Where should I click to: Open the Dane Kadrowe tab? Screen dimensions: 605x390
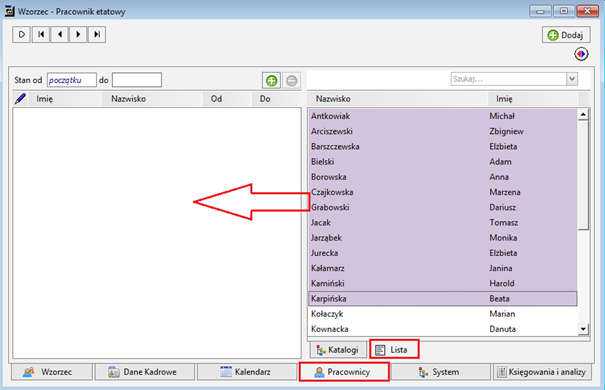tap(145, 372)
